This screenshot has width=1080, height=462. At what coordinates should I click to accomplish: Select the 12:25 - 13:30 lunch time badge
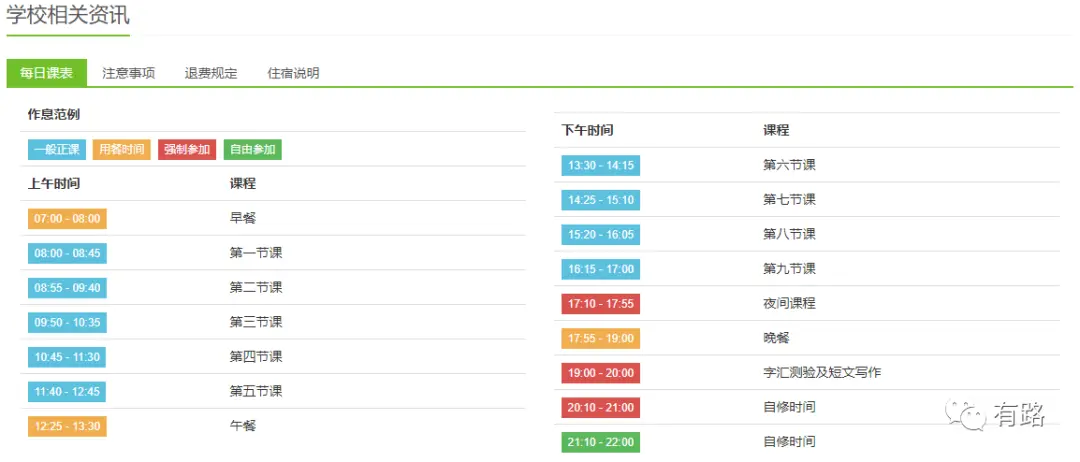(x=68, y=426)
